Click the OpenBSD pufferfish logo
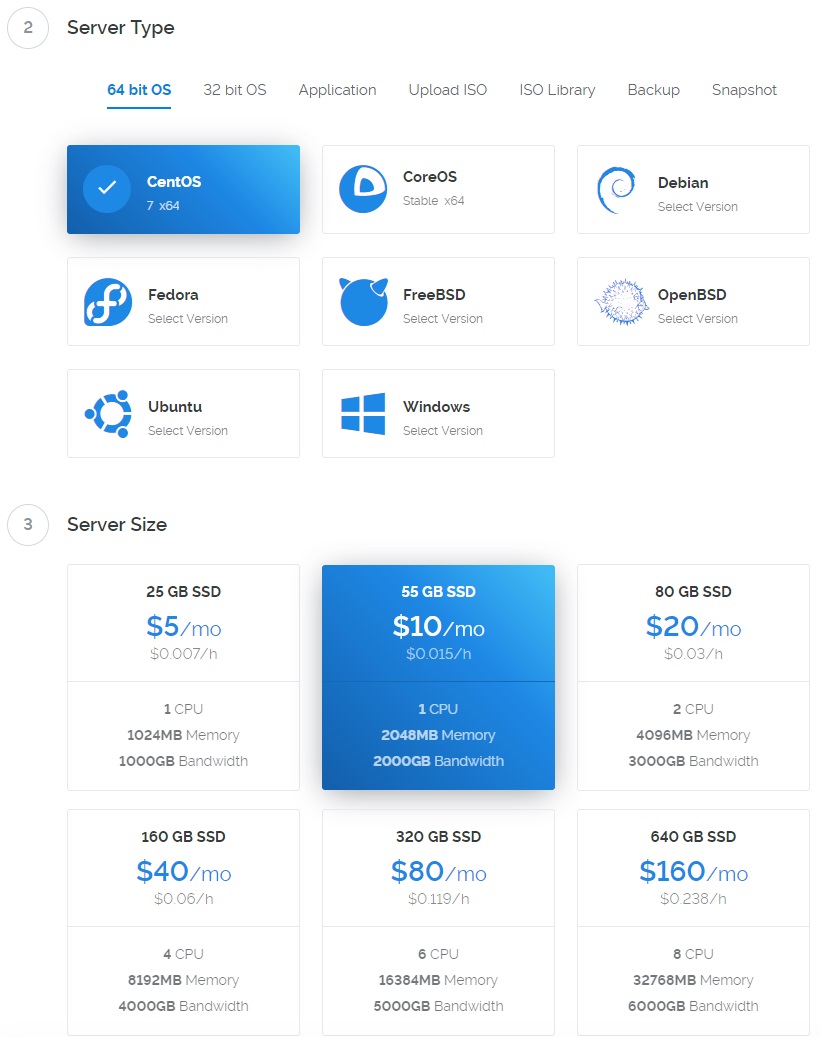 621,302
